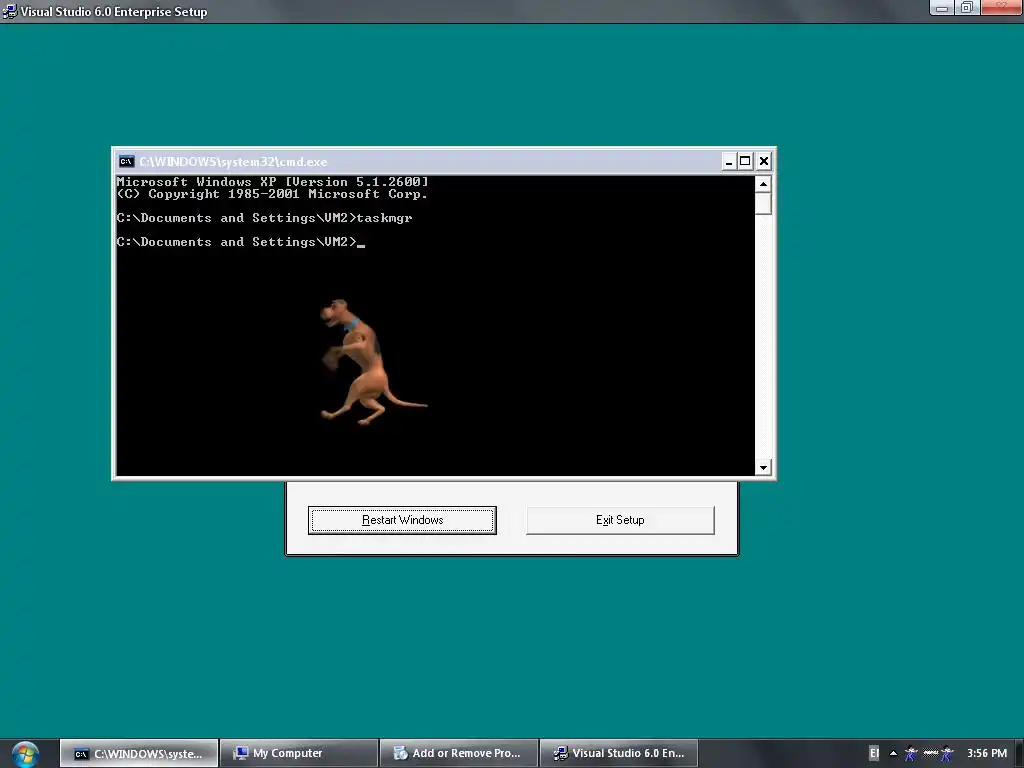Minimize the cmd.exe window
Screen dimensions: 1024x768
tap(729, 161)
